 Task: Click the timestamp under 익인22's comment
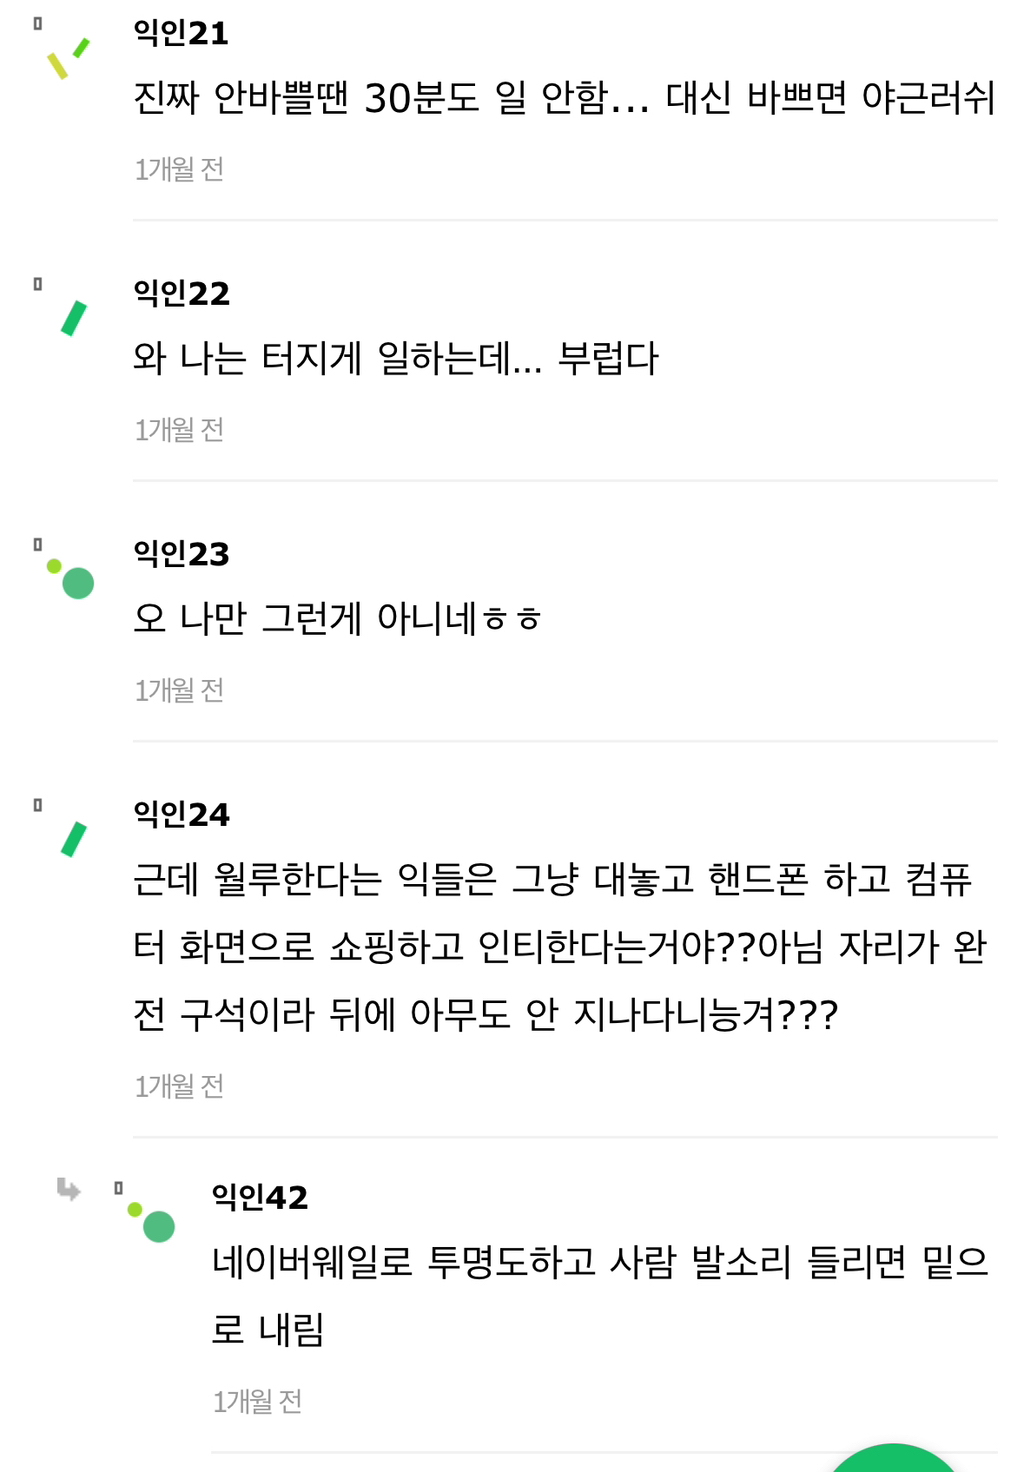pyautogui.click(x=178, y=429)
